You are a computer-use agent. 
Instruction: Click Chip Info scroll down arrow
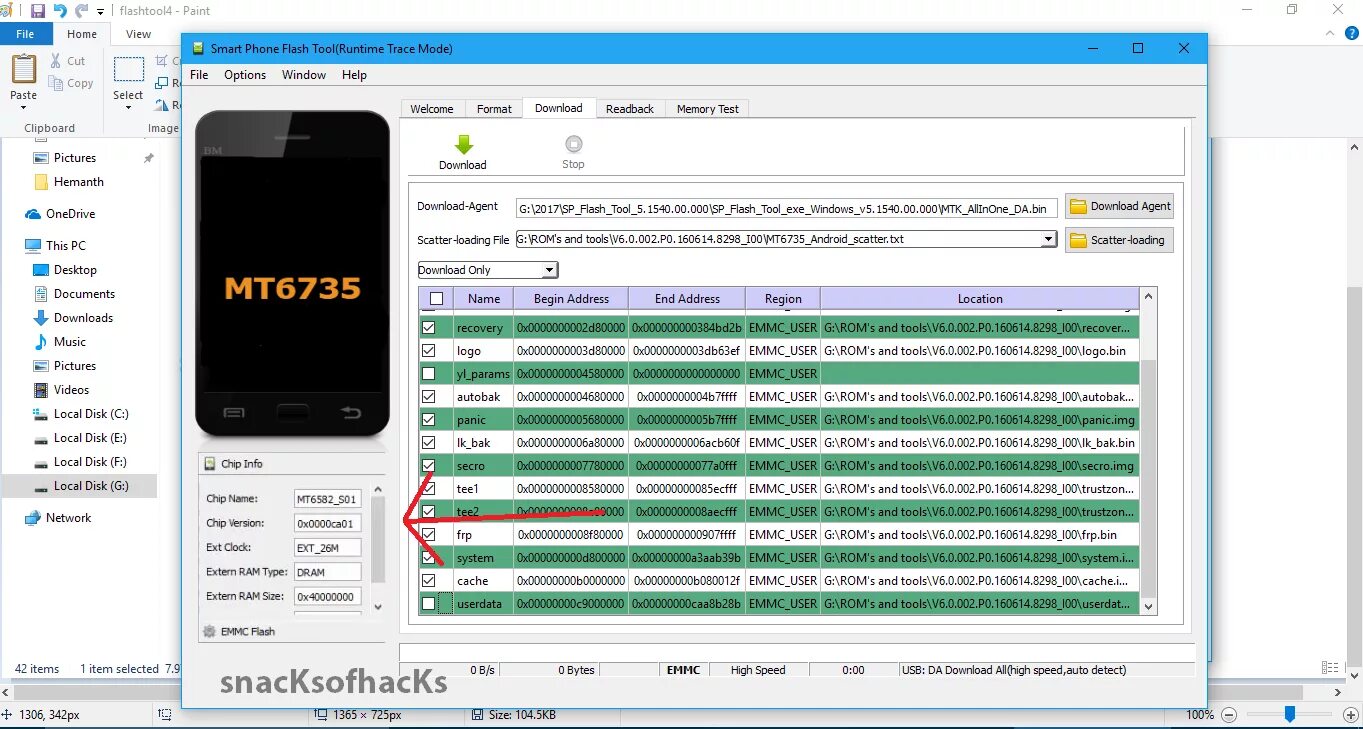coord(378,607)
